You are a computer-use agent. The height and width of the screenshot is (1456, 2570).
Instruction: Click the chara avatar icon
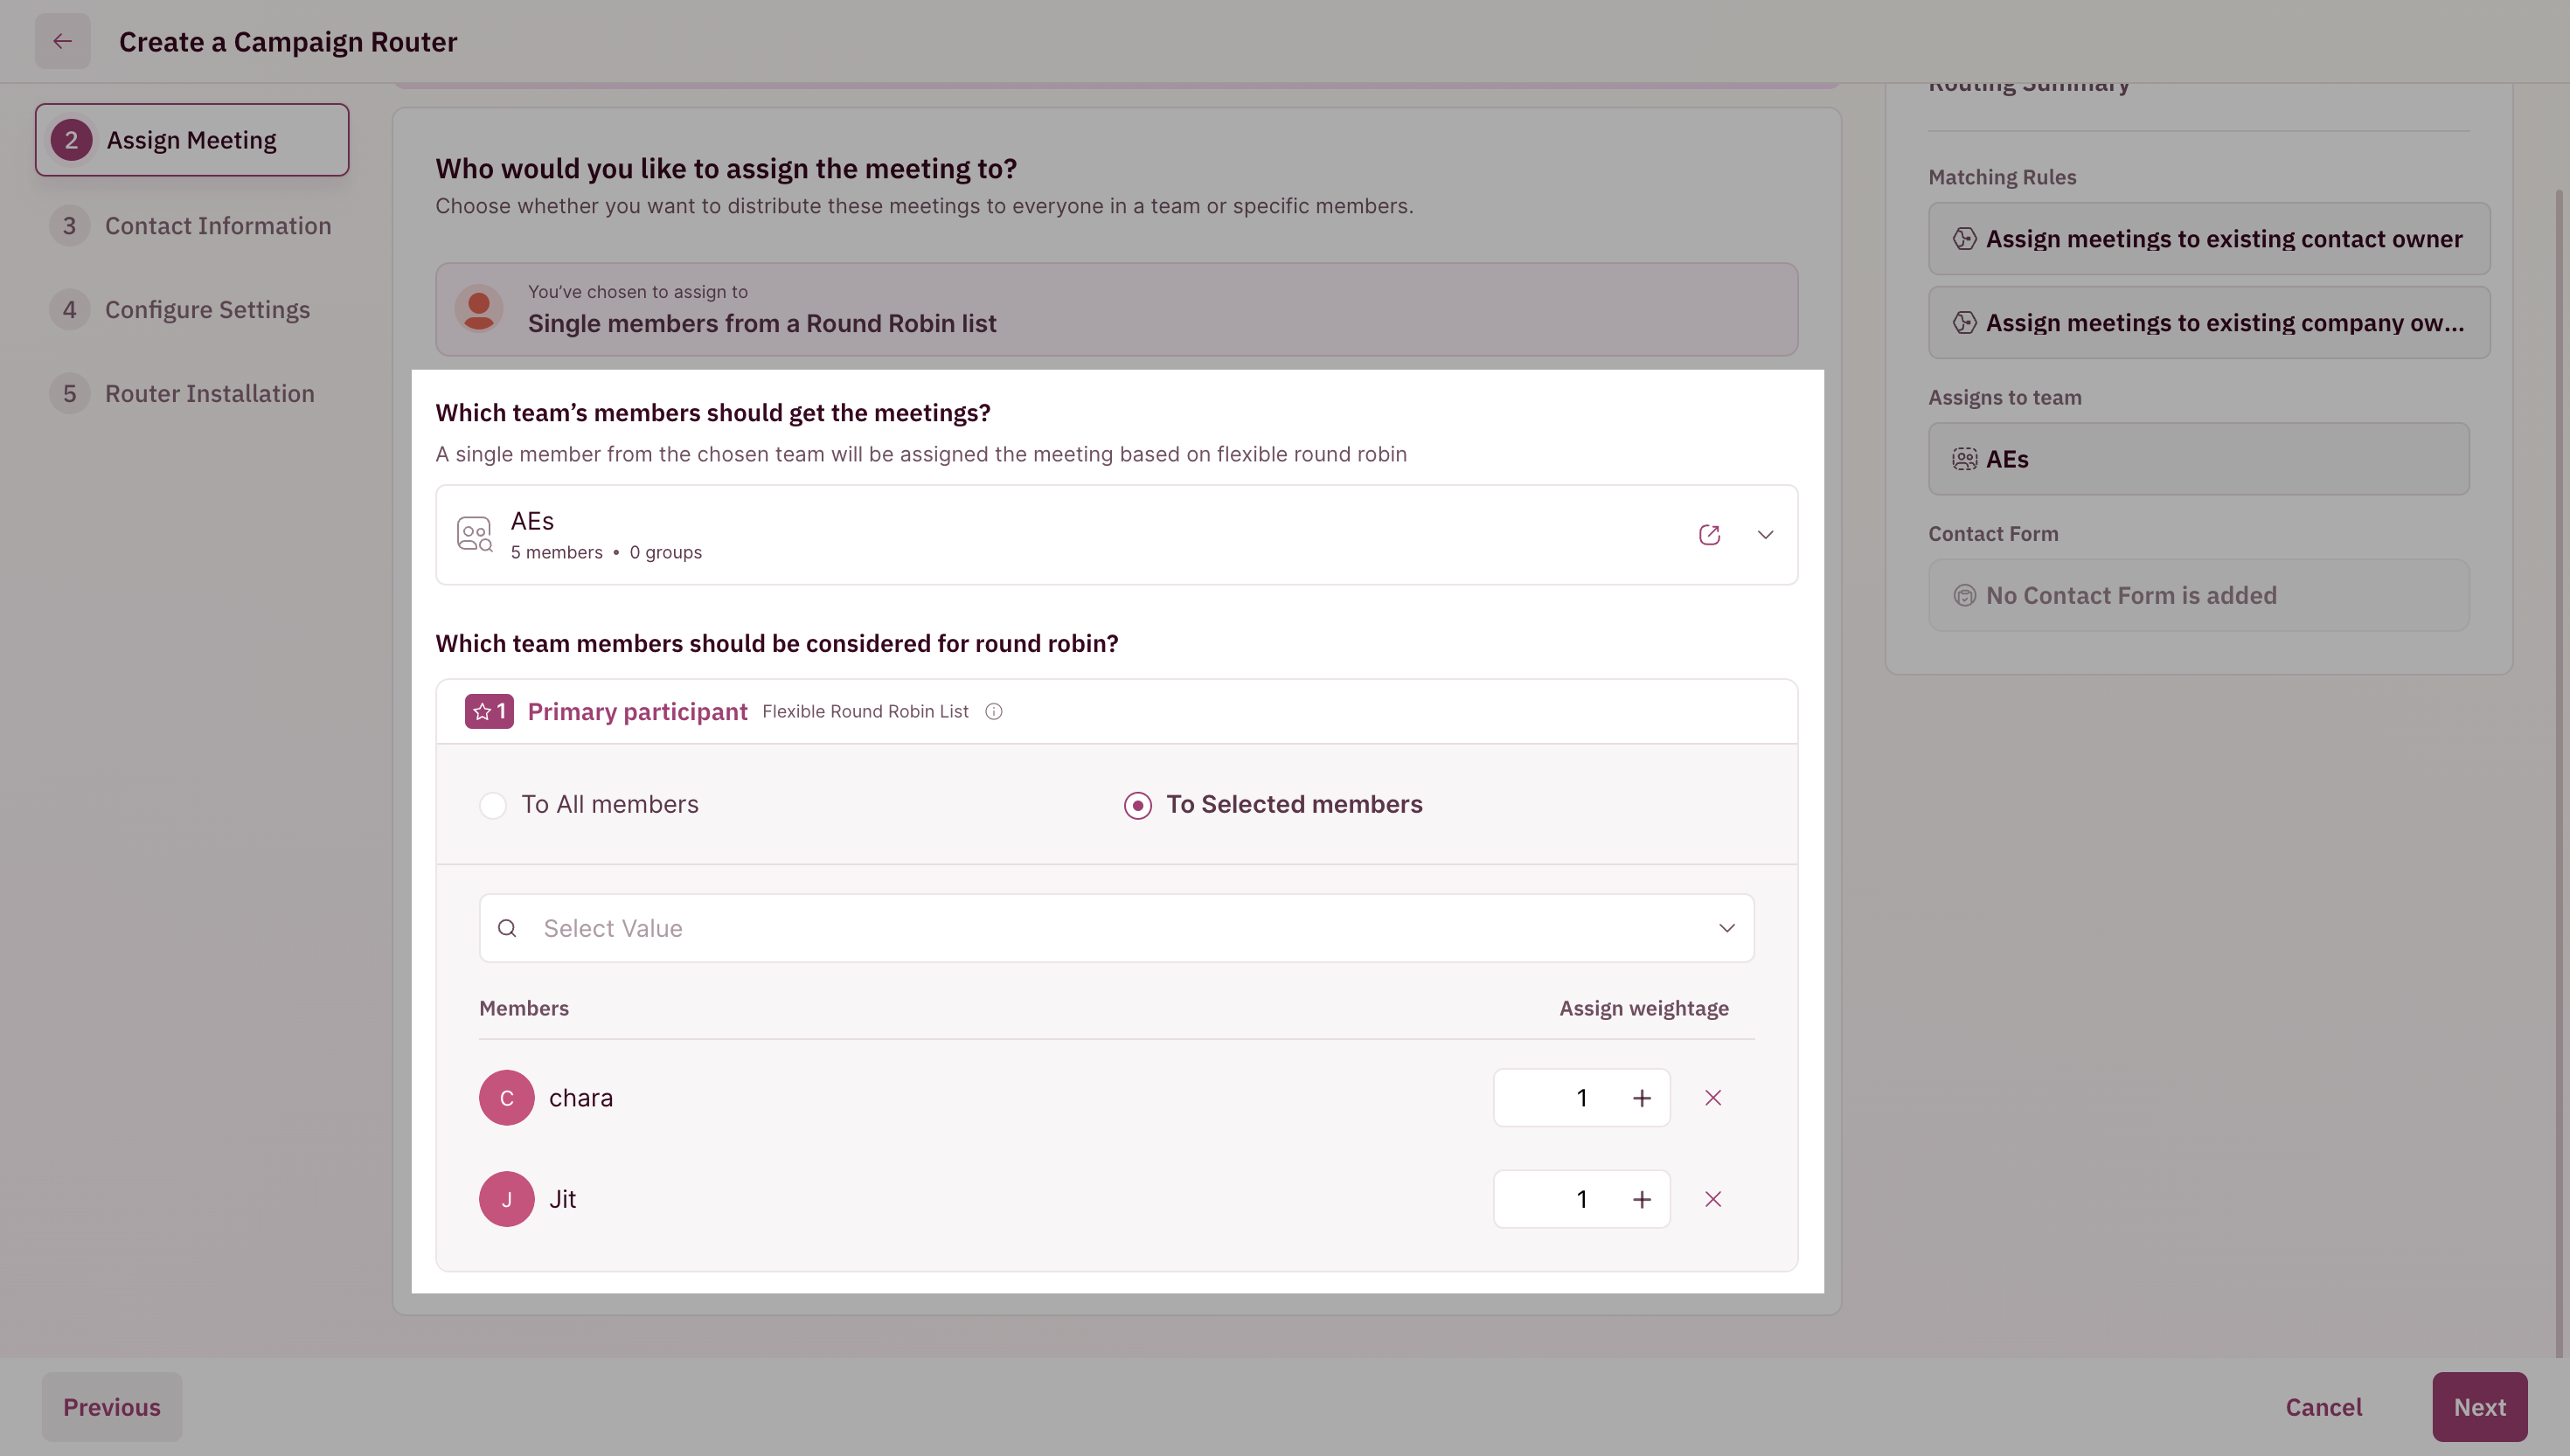506,1098
